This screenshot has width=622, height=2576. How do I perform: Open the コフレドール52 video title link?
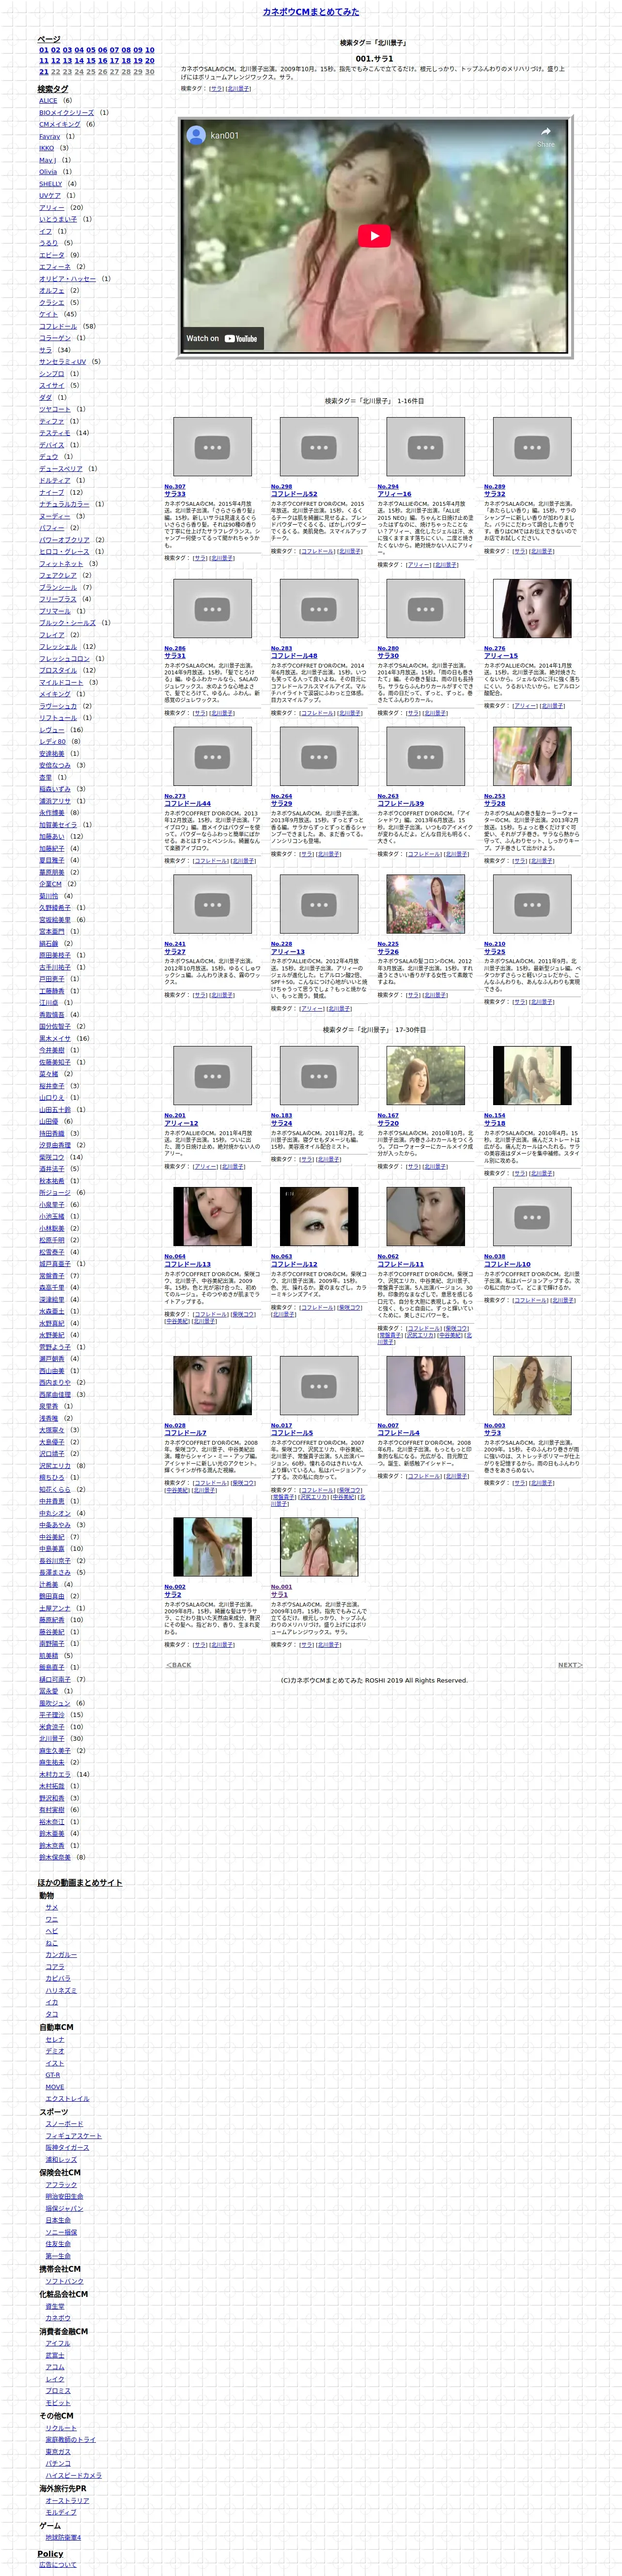pyautogui.click(x=294, y=494)
